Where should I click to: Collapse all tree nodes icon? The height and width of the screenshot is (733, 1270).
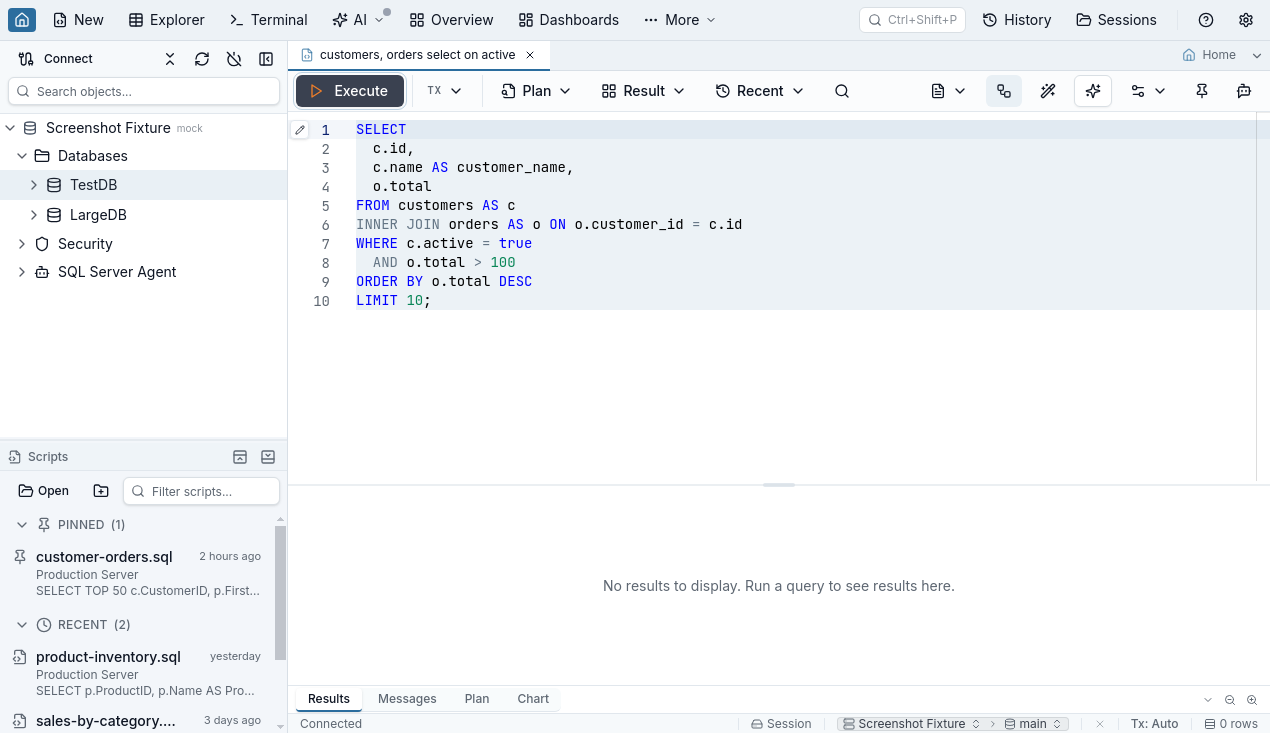pyautogui.click(x=170, y=59)
